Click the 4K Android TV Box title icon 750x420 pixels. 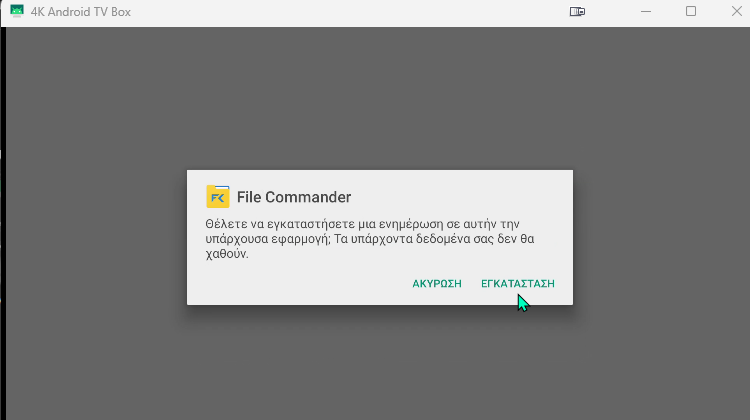coord(17,11)
